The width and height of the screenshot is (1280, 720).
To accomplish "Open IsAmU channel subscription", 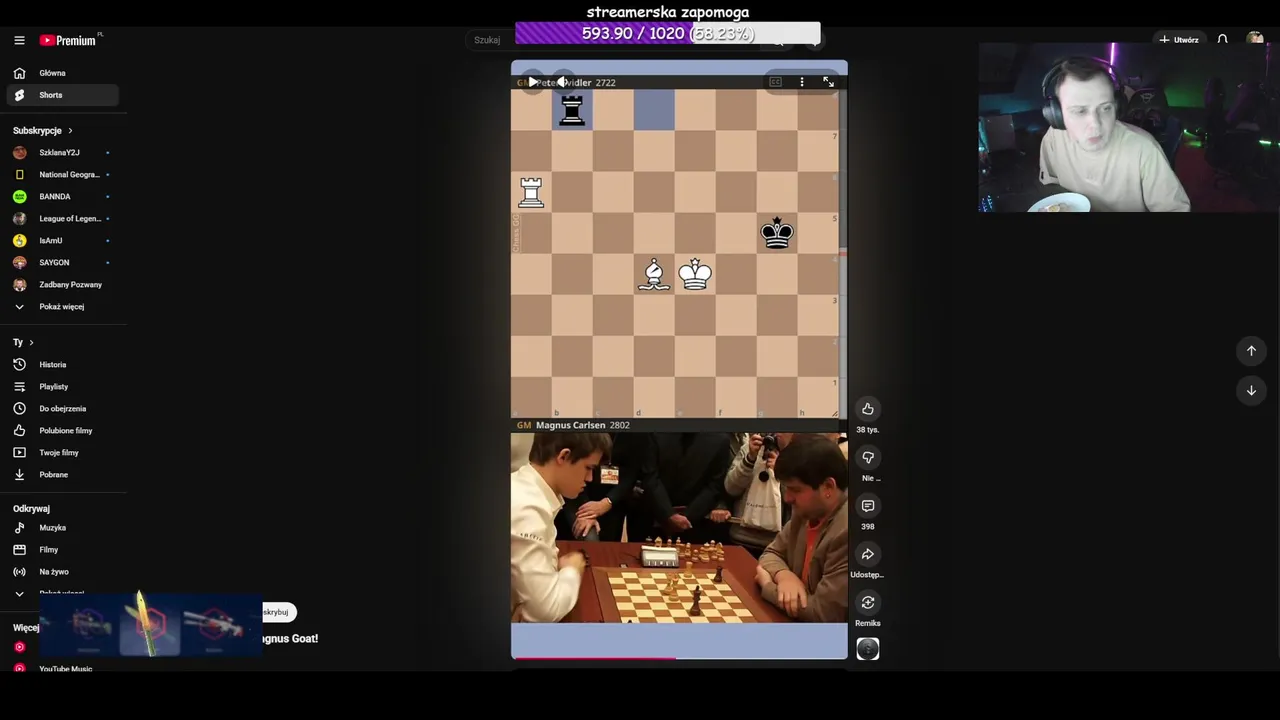I will (x=62, y=241).
